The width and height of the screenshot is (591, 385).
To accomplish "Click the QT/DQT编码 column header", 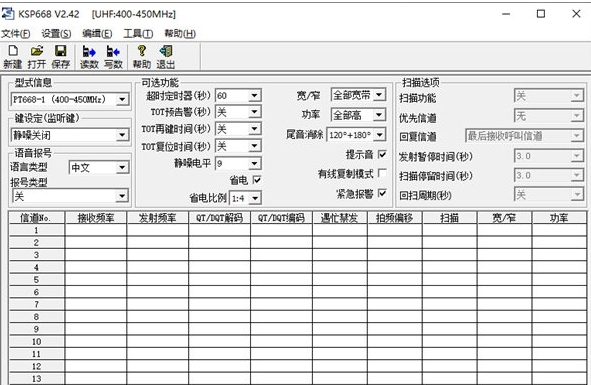I will click(x=281, y=218).
